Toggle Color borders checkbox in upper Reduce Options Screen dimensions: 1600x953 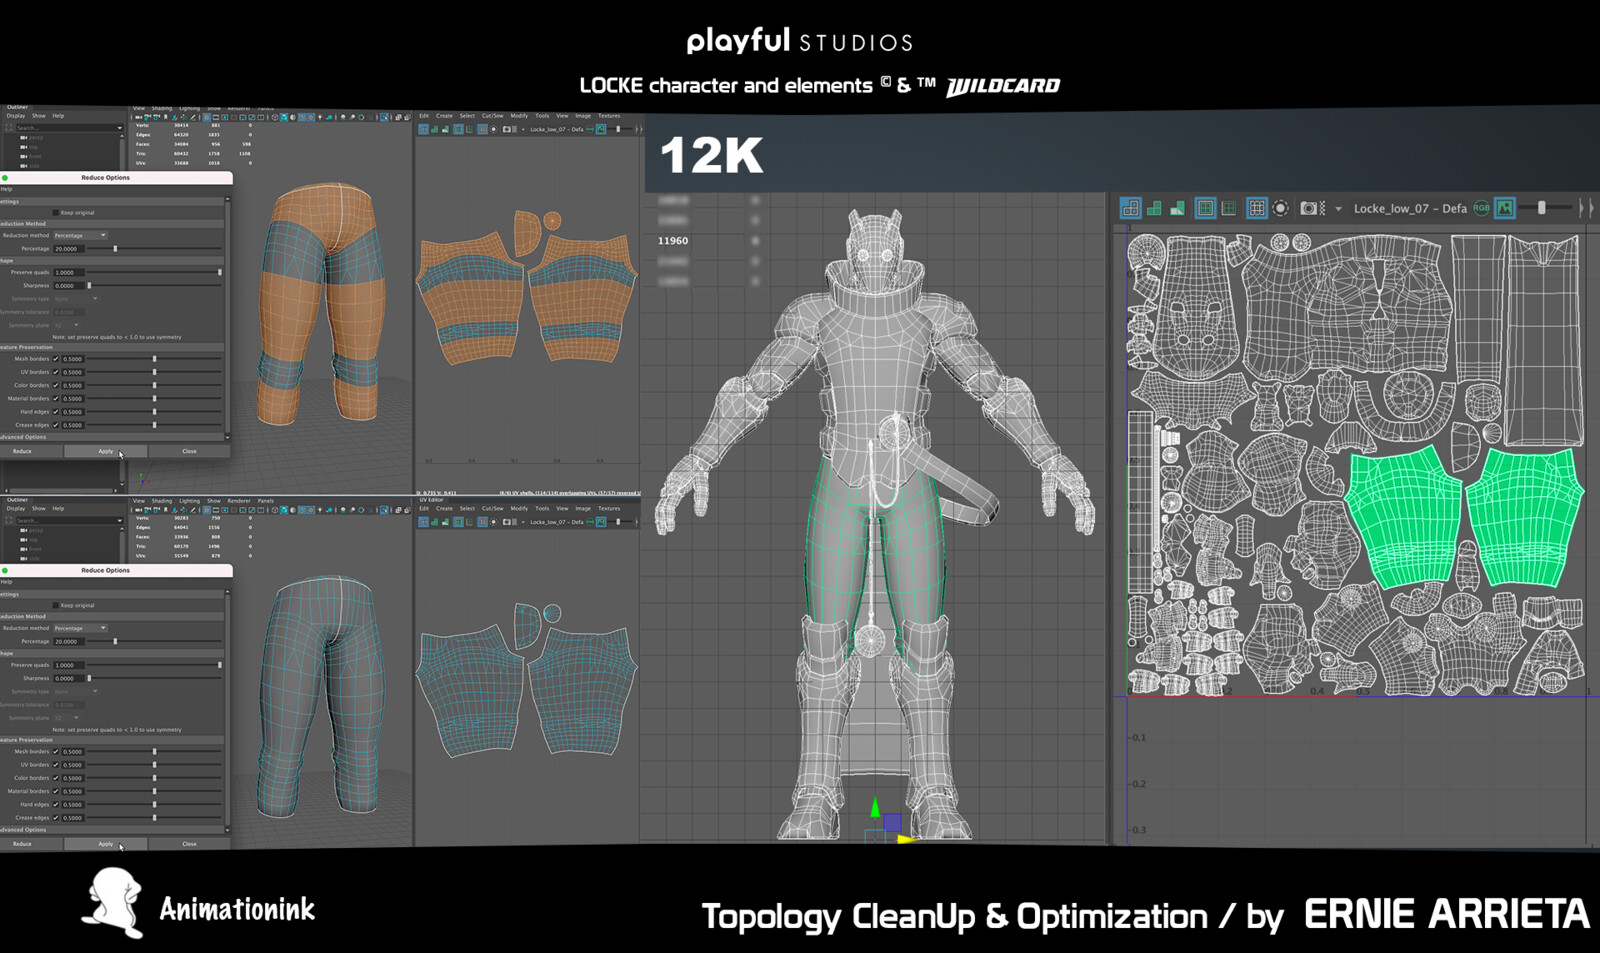(x=55, y=385)
